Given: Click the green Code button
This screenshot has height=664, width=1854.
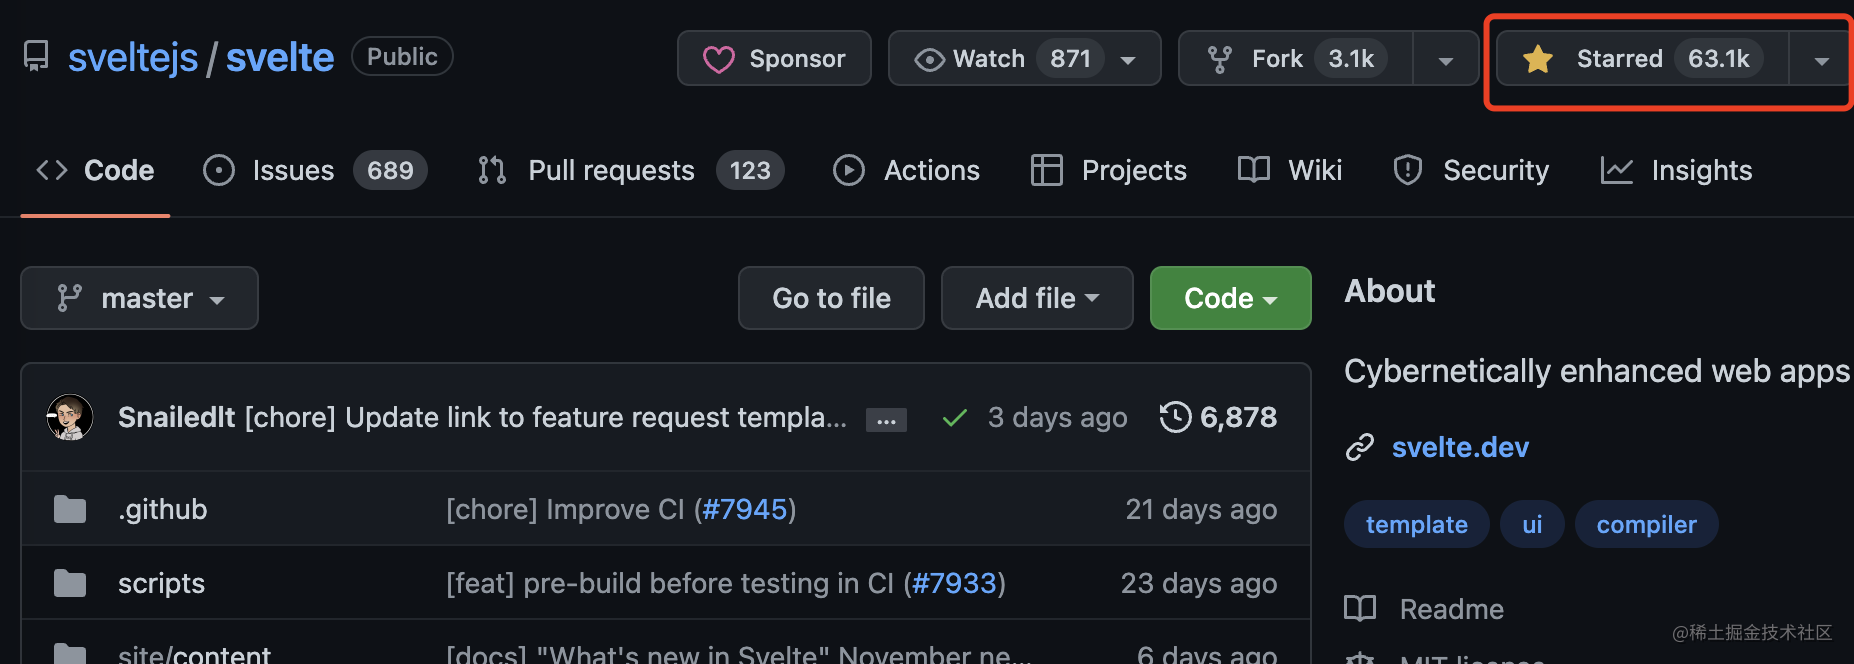Looking at the screenshot, I should click(x=1229, y=298).
